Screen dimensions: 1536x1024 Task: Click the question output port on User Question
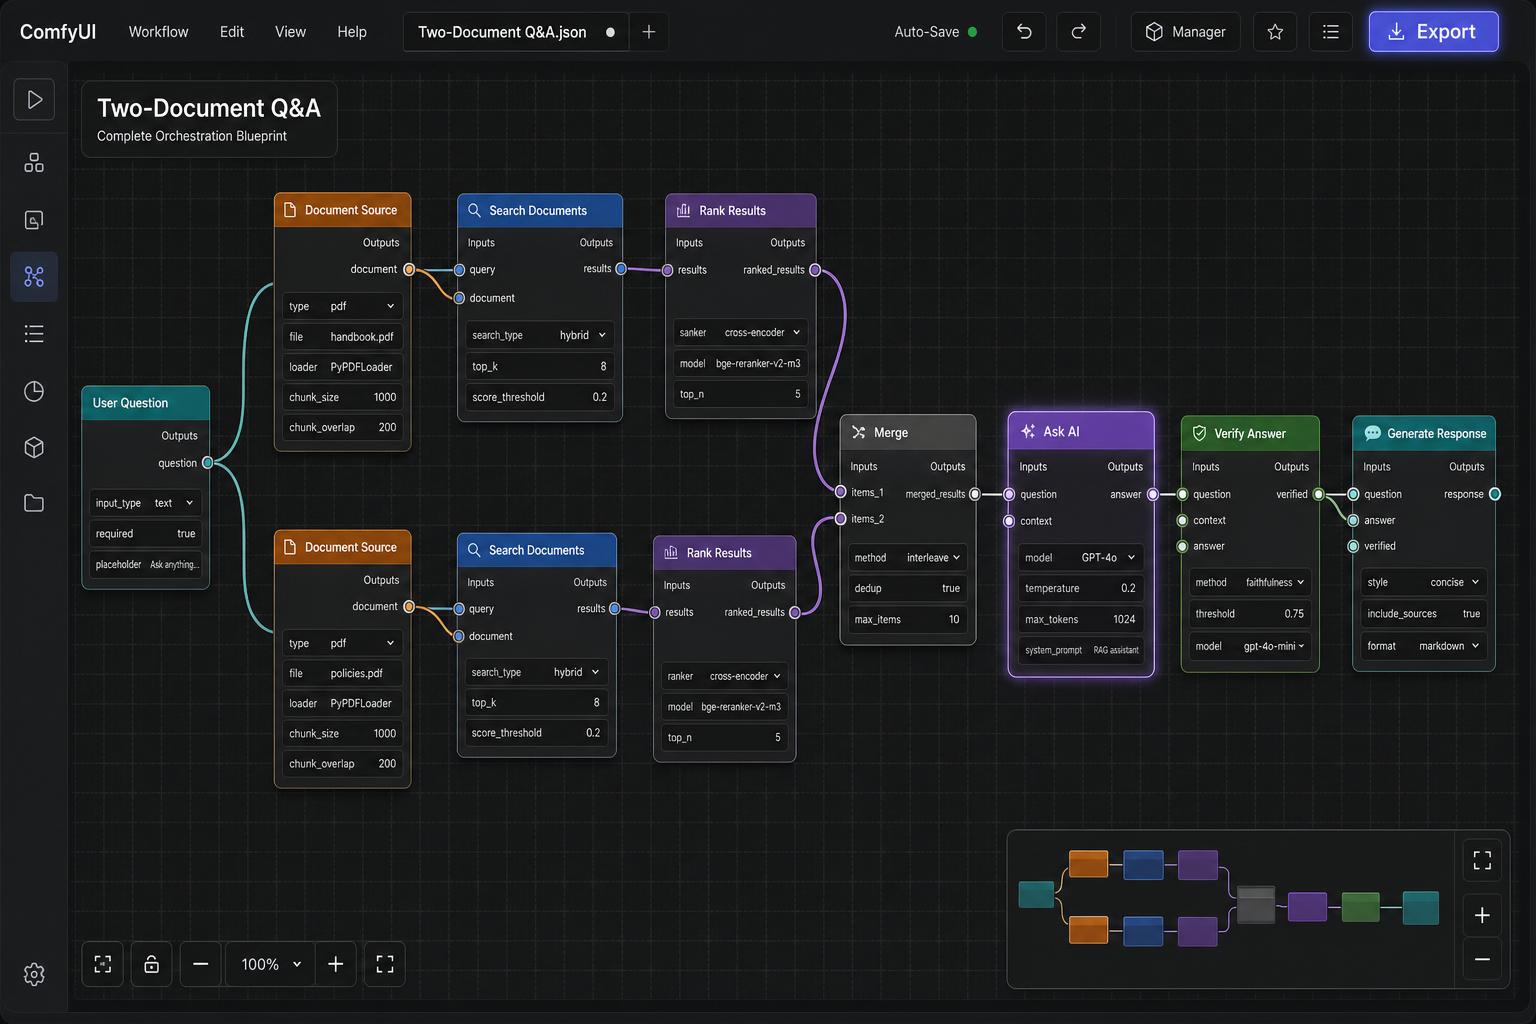(x=208, y=463)
